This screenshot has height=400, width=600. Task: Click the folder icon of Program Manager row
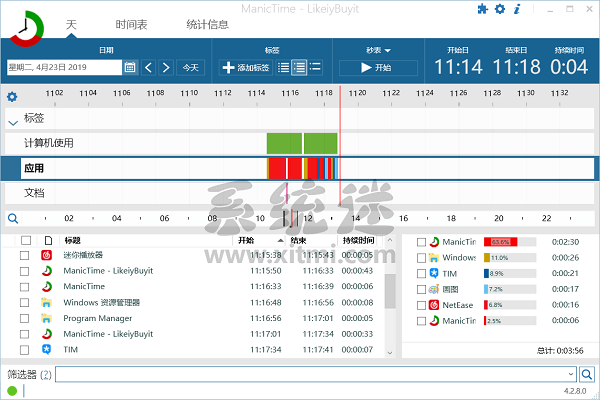(47, 318)
